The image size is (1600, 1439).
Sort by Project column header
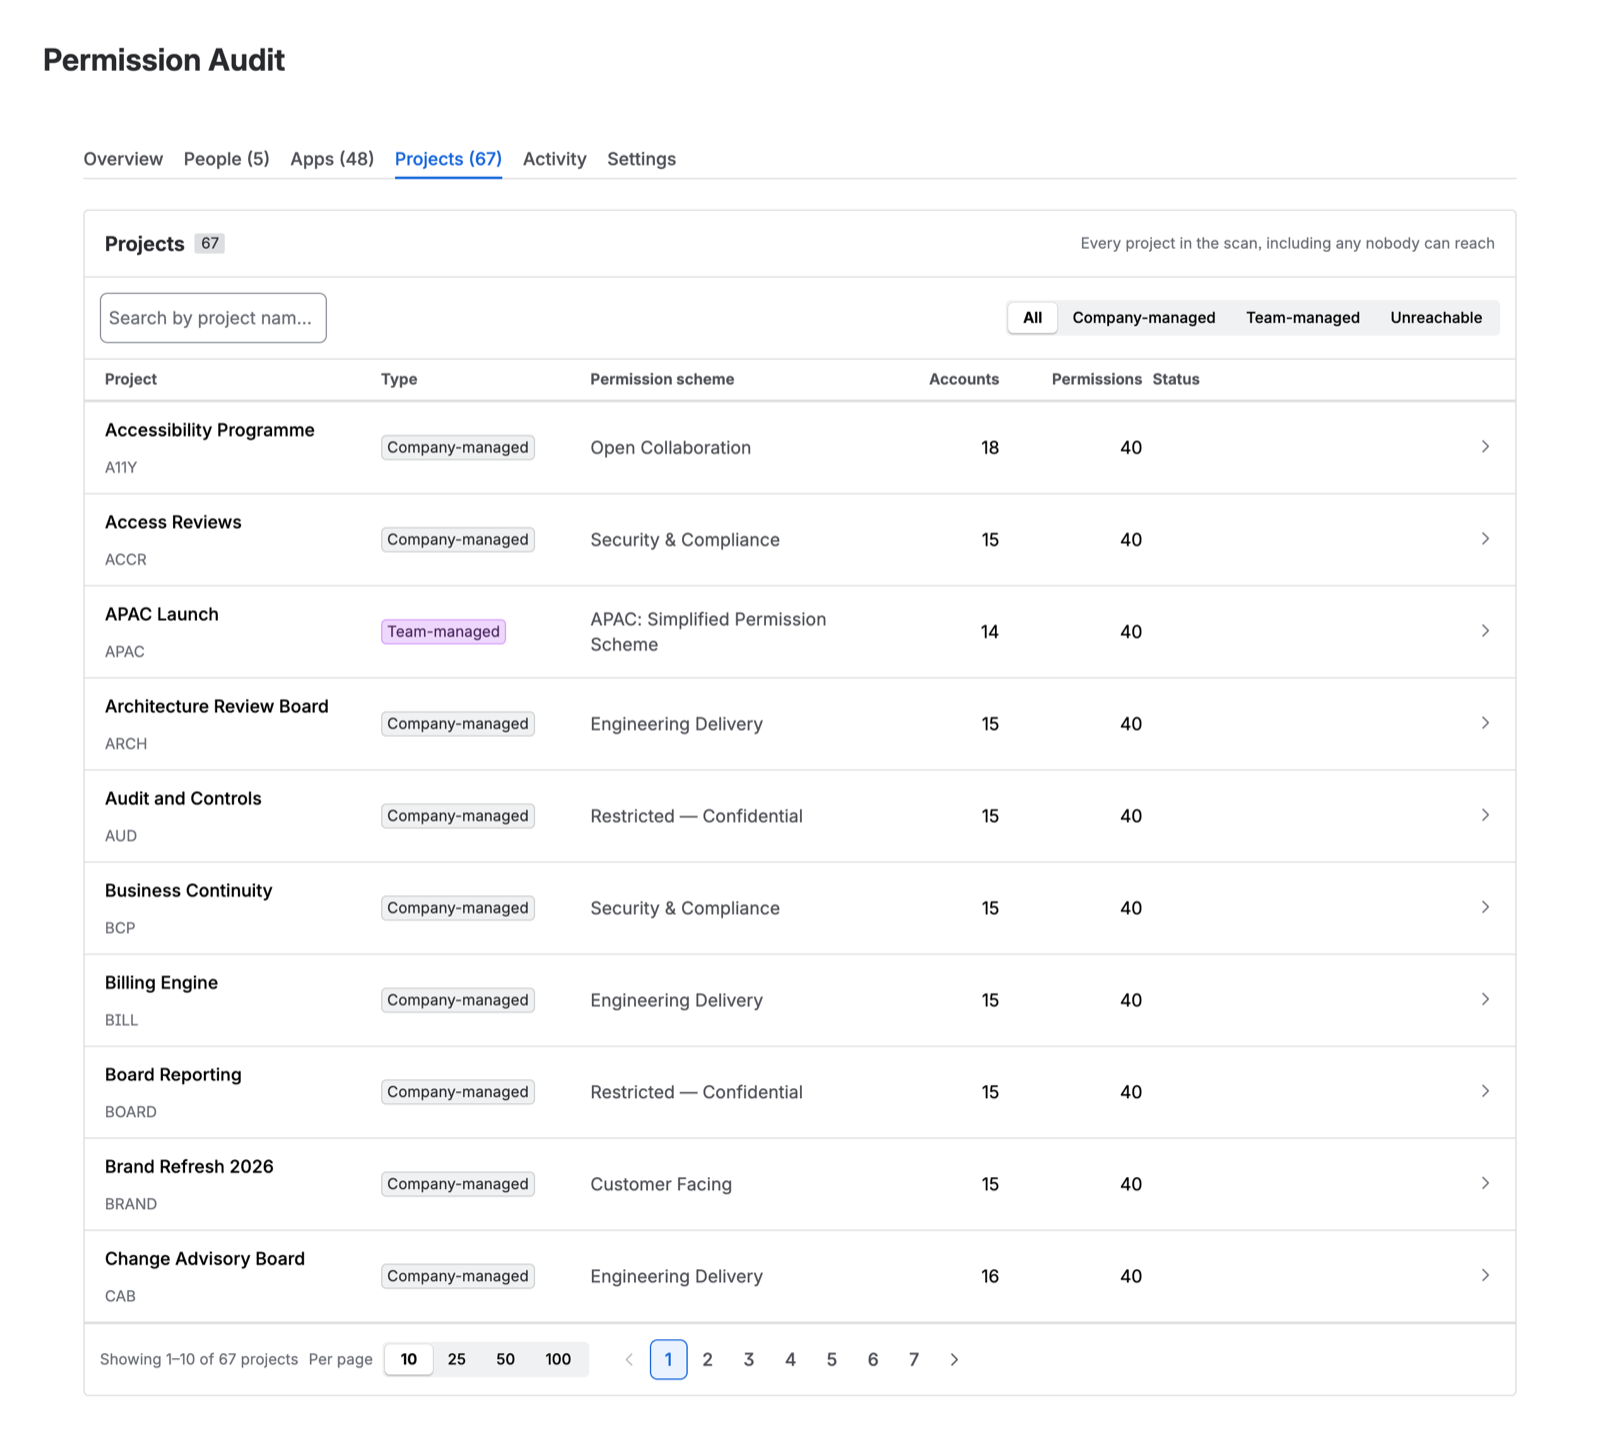click(x=131, y=379)
